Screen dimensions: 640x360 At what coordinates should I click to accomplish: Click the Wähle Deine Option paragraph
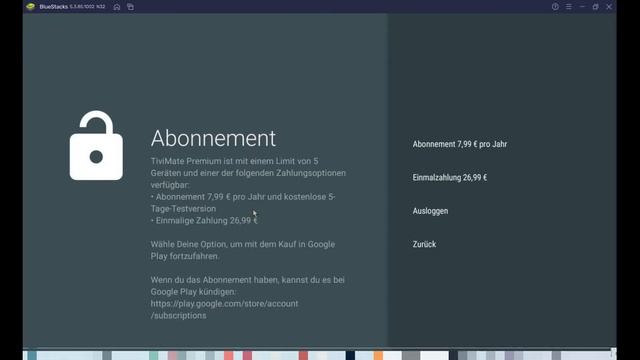click(x=242, y=250)
